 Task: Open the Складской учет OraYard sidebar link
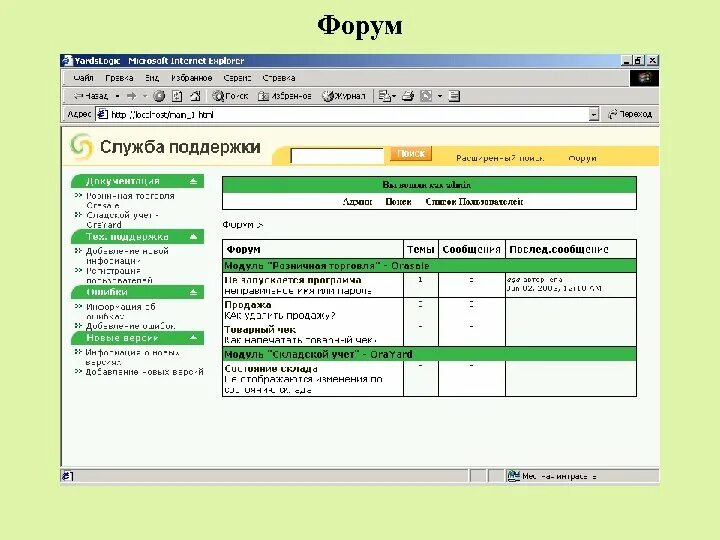pyautogui.click(x=123, y=220)
